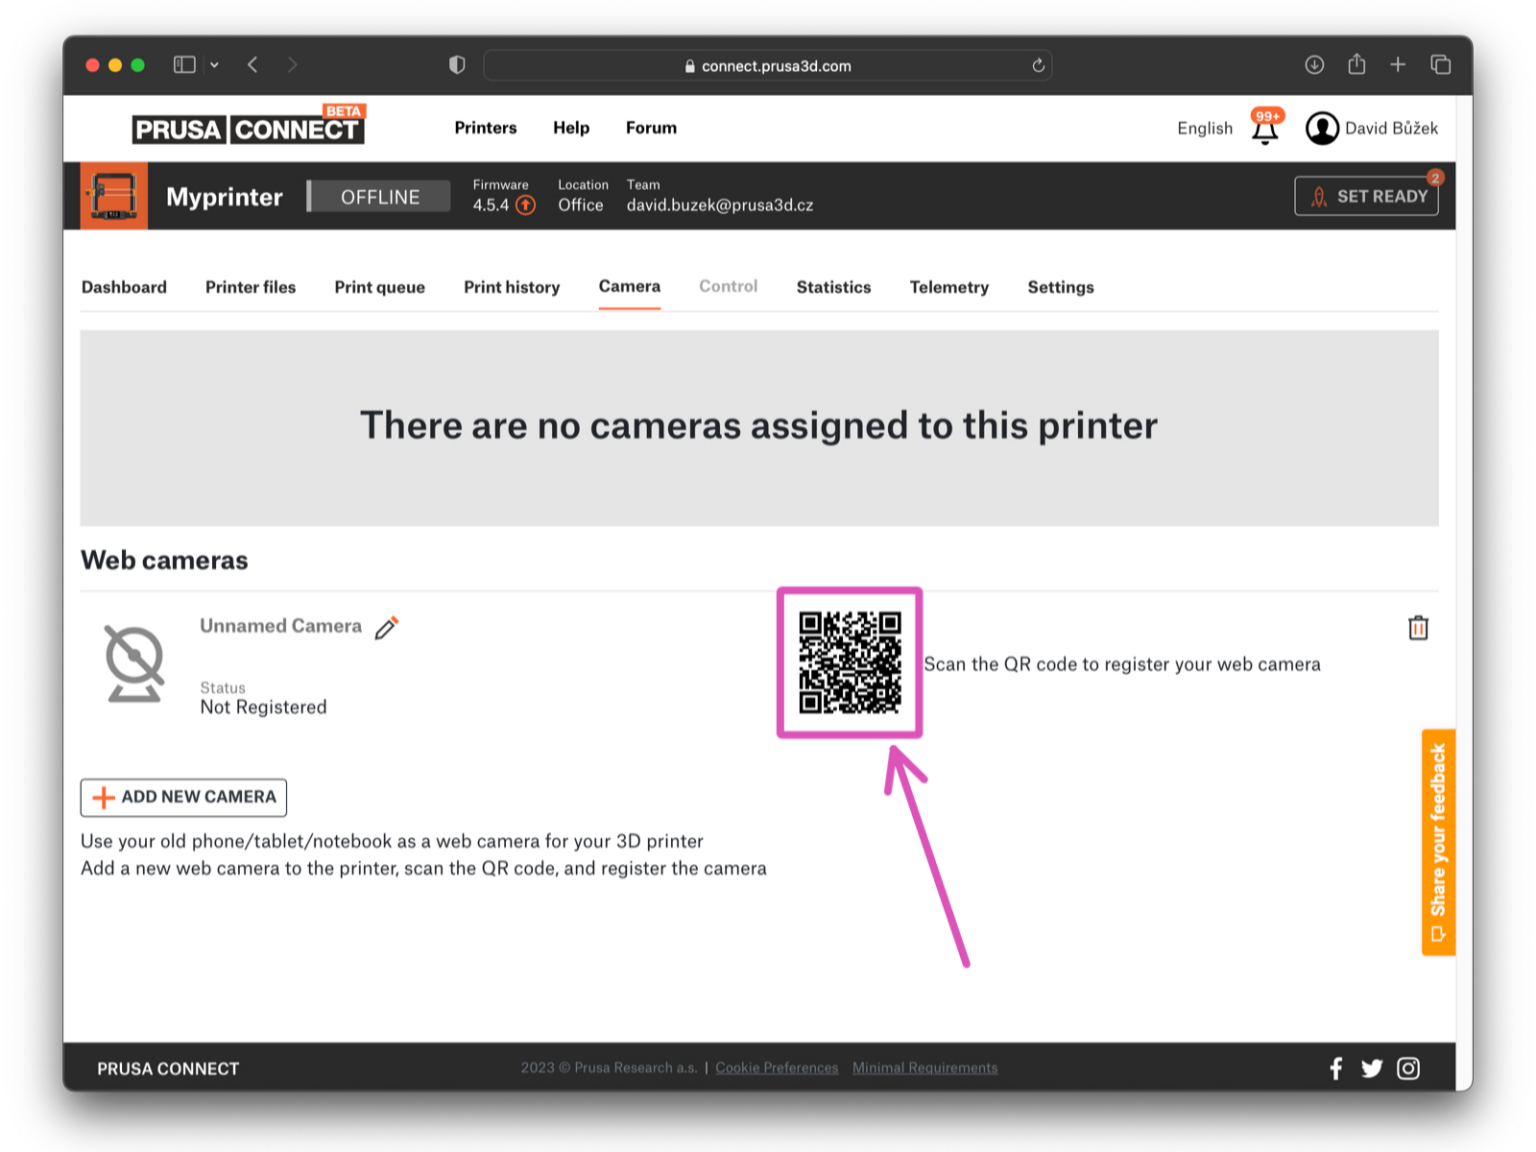This screenshot has height=1152, width=1536.
Task: Open a new browser tab with the plus icon
Action: (1398, 64)
